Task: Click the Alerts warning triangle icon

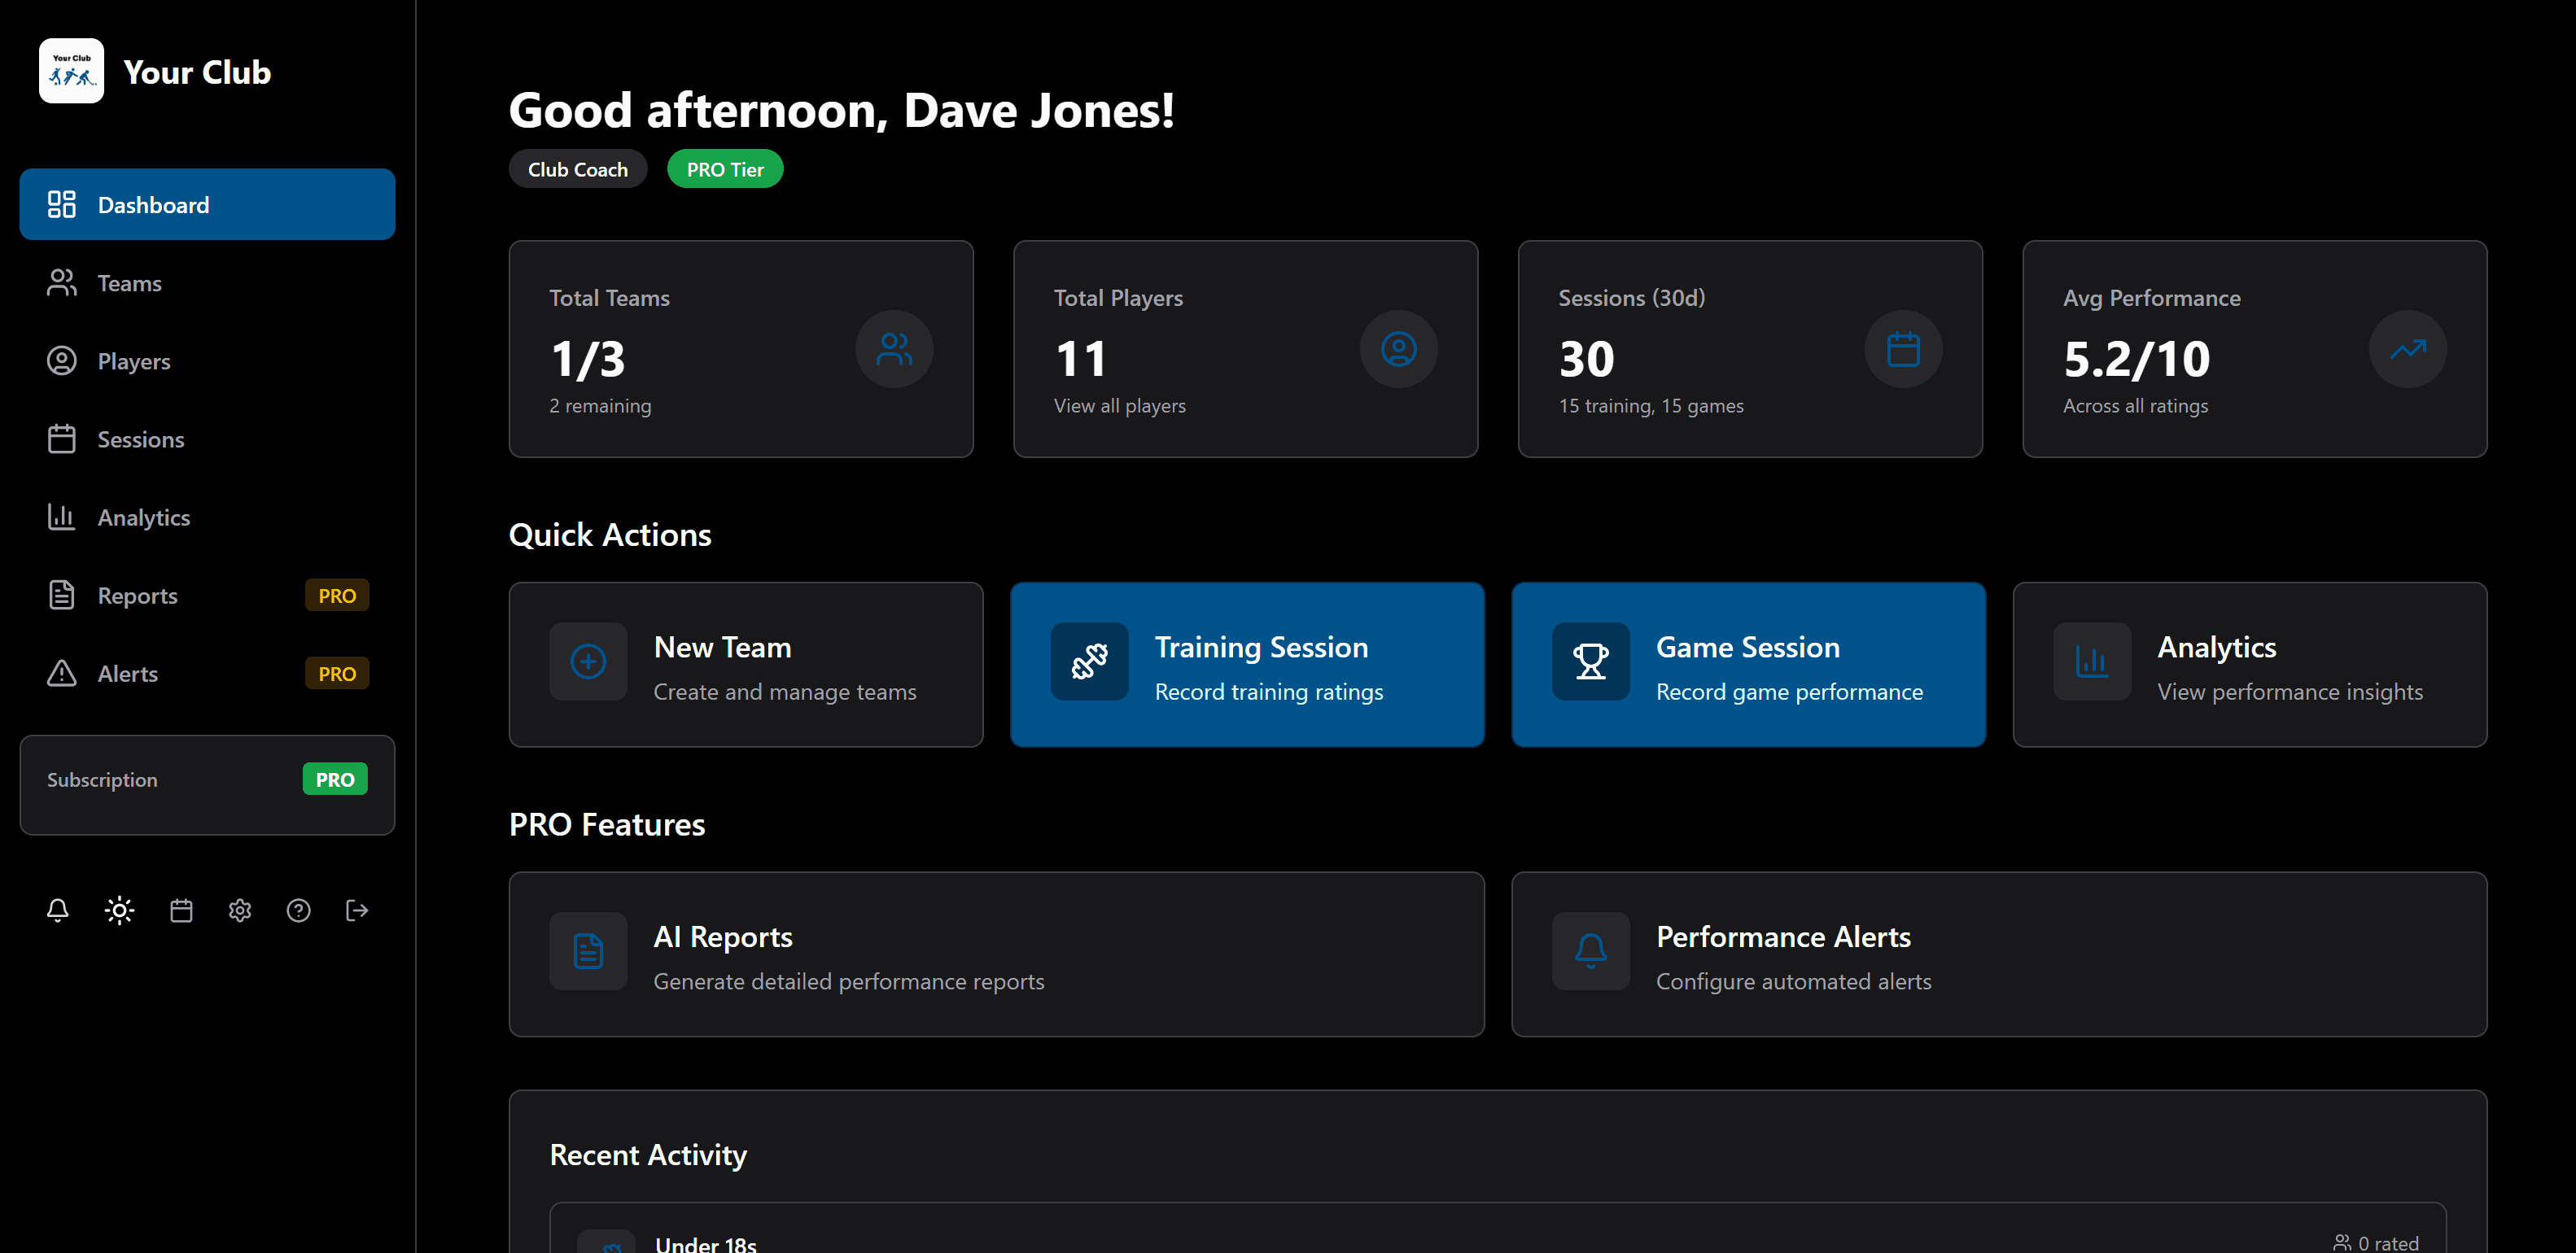Action: click(61, 673)
